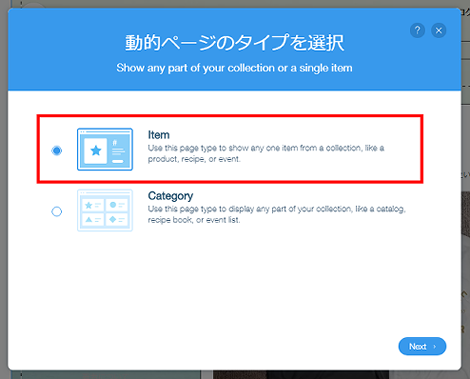470x379 pixels.
Task: Click the Item title text
Action: coord(159,135)
